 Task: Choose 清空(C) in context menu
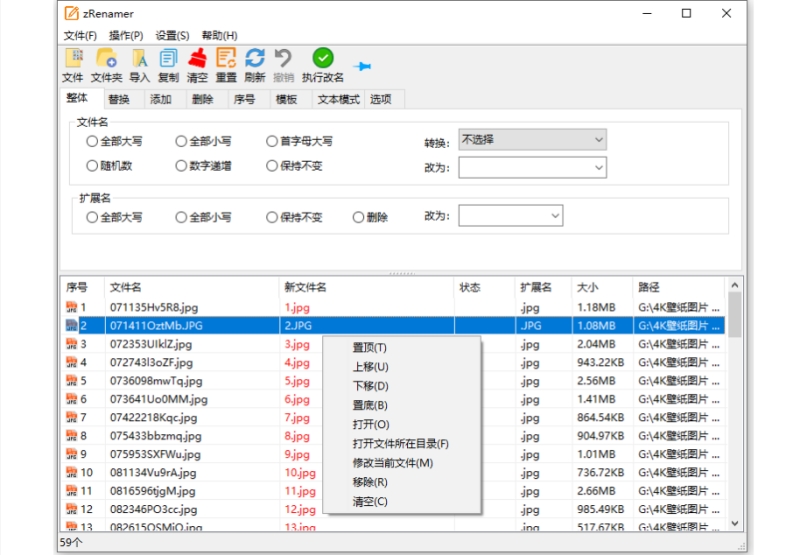pyautogui.click(x=402, y=501)
